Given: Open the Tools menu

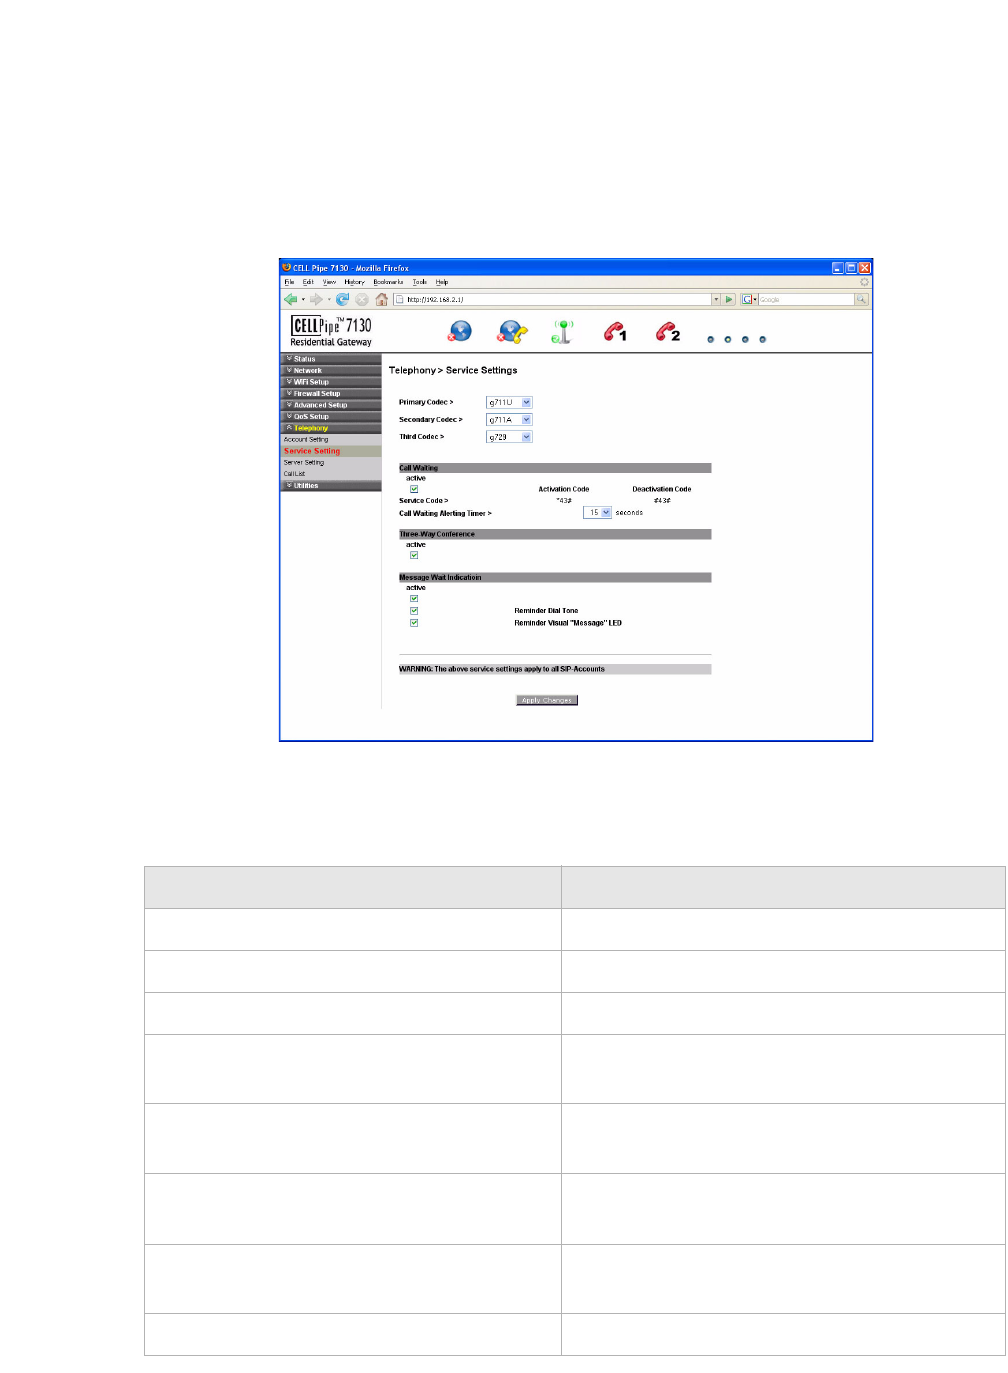Looking at the screenshot, I should [x=420, y=282].
